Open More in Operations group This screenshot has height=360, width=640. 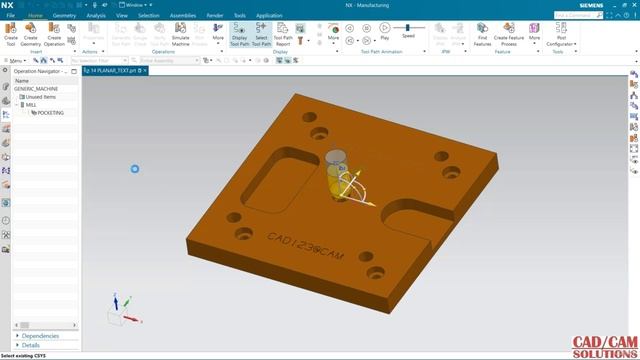[x=218, y=33]
